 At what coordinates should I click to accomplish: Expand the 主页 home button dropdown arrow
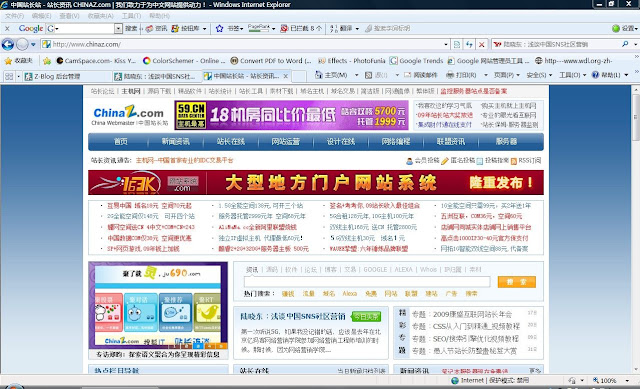[356, 76]
